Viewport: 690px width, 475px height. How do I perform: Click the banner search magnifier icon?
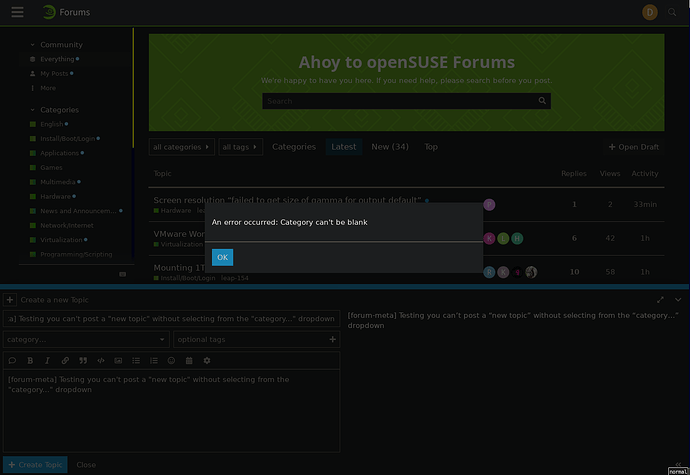(542, 101)
